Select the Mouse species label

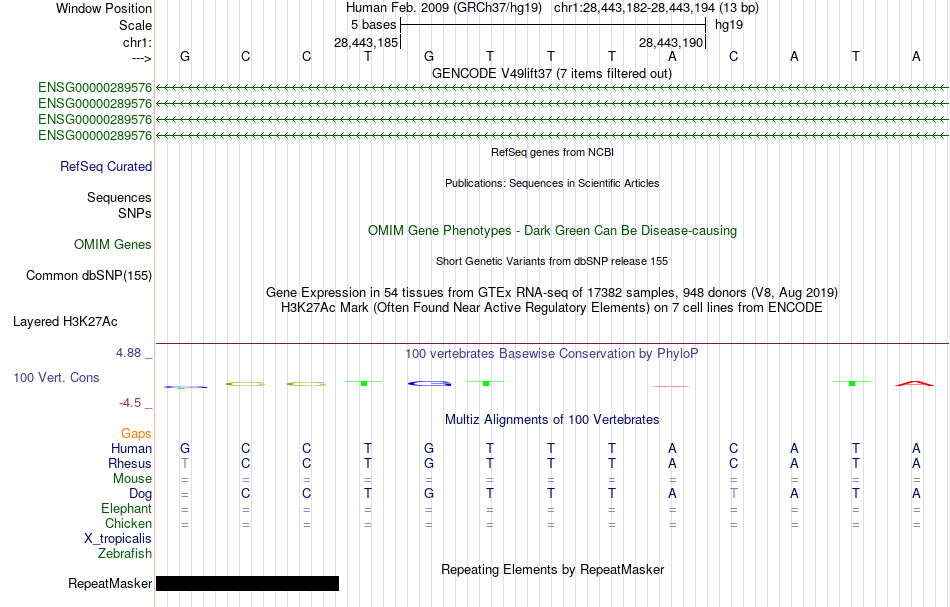pyautogui.click(x=132, y=479)
